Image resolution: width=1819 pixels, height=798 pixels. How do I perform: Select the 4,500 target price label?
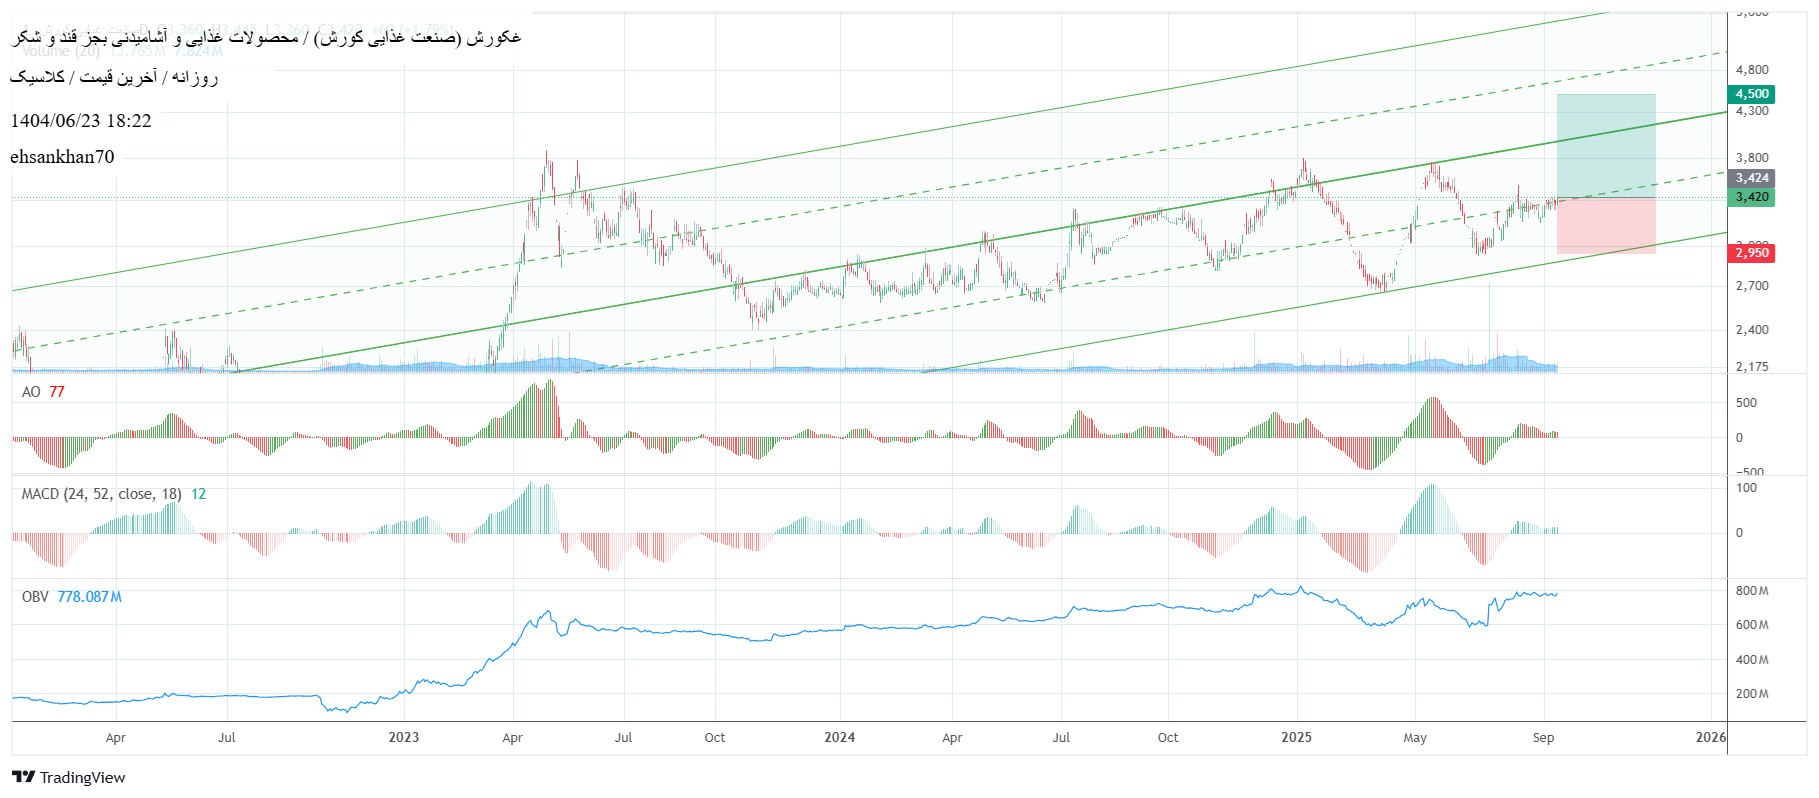click(x=1751, y=94)
